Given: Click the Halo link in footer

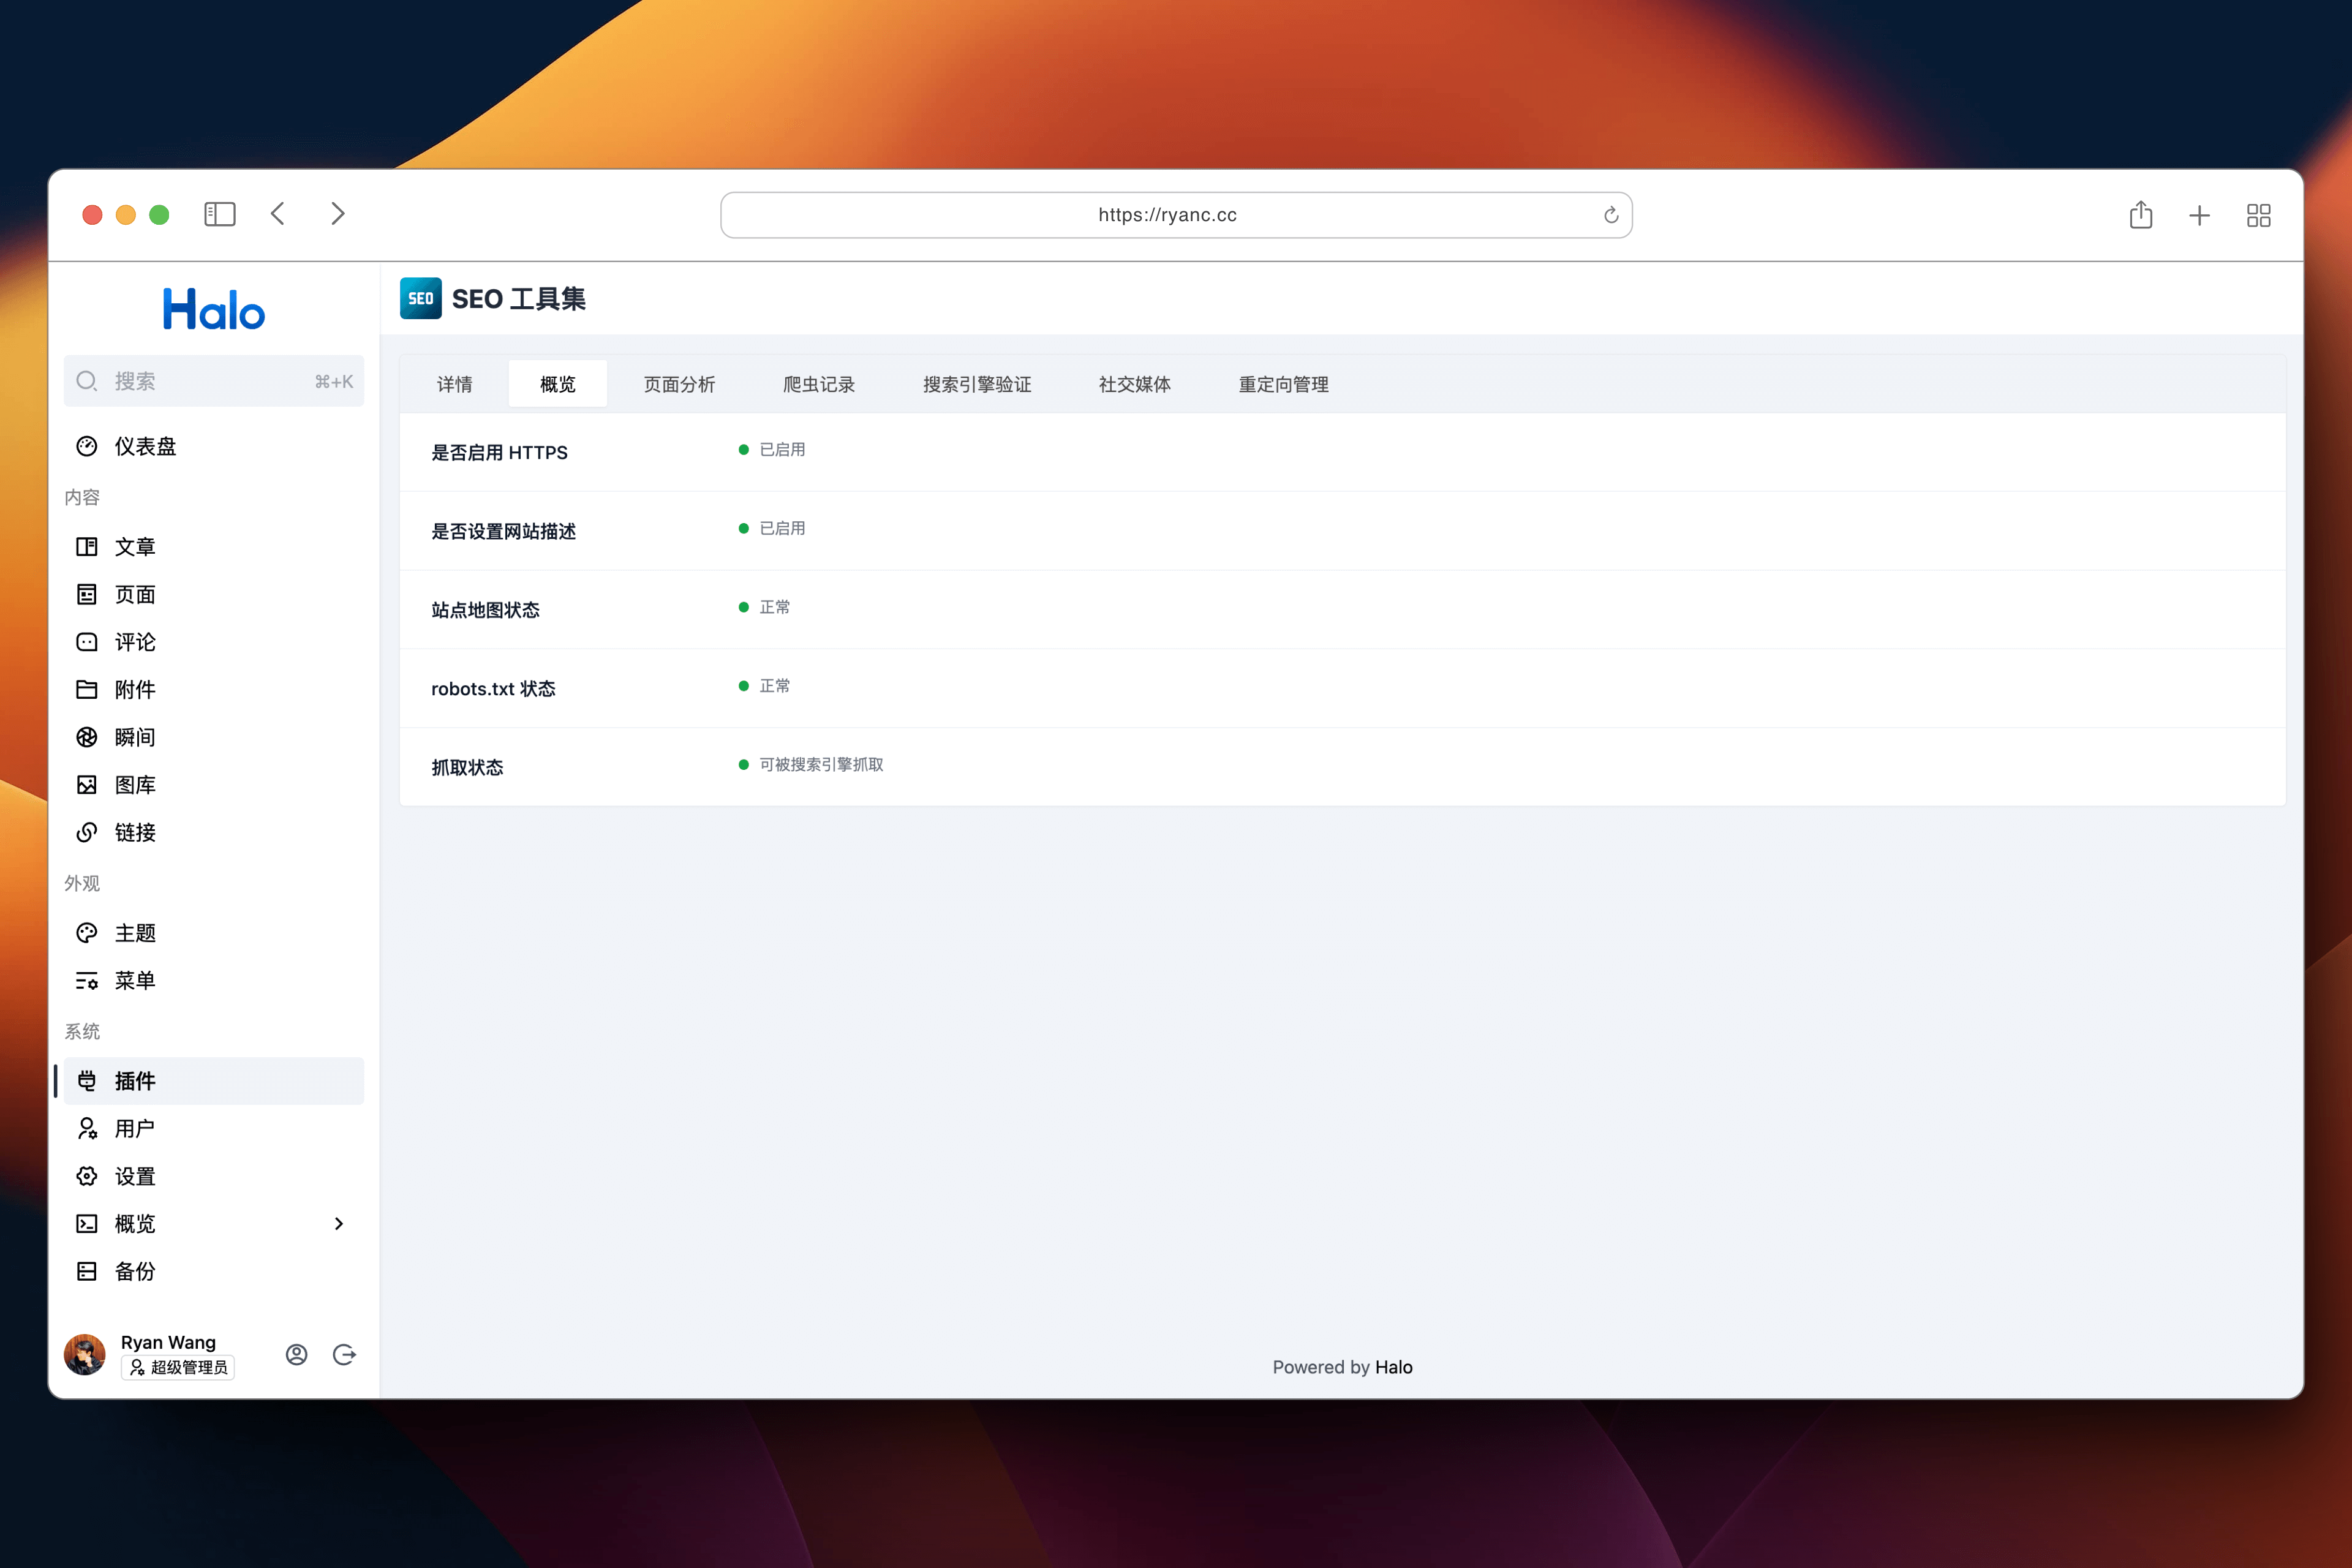Looking at the screenshot, I should click(x=1394, y=1367).
